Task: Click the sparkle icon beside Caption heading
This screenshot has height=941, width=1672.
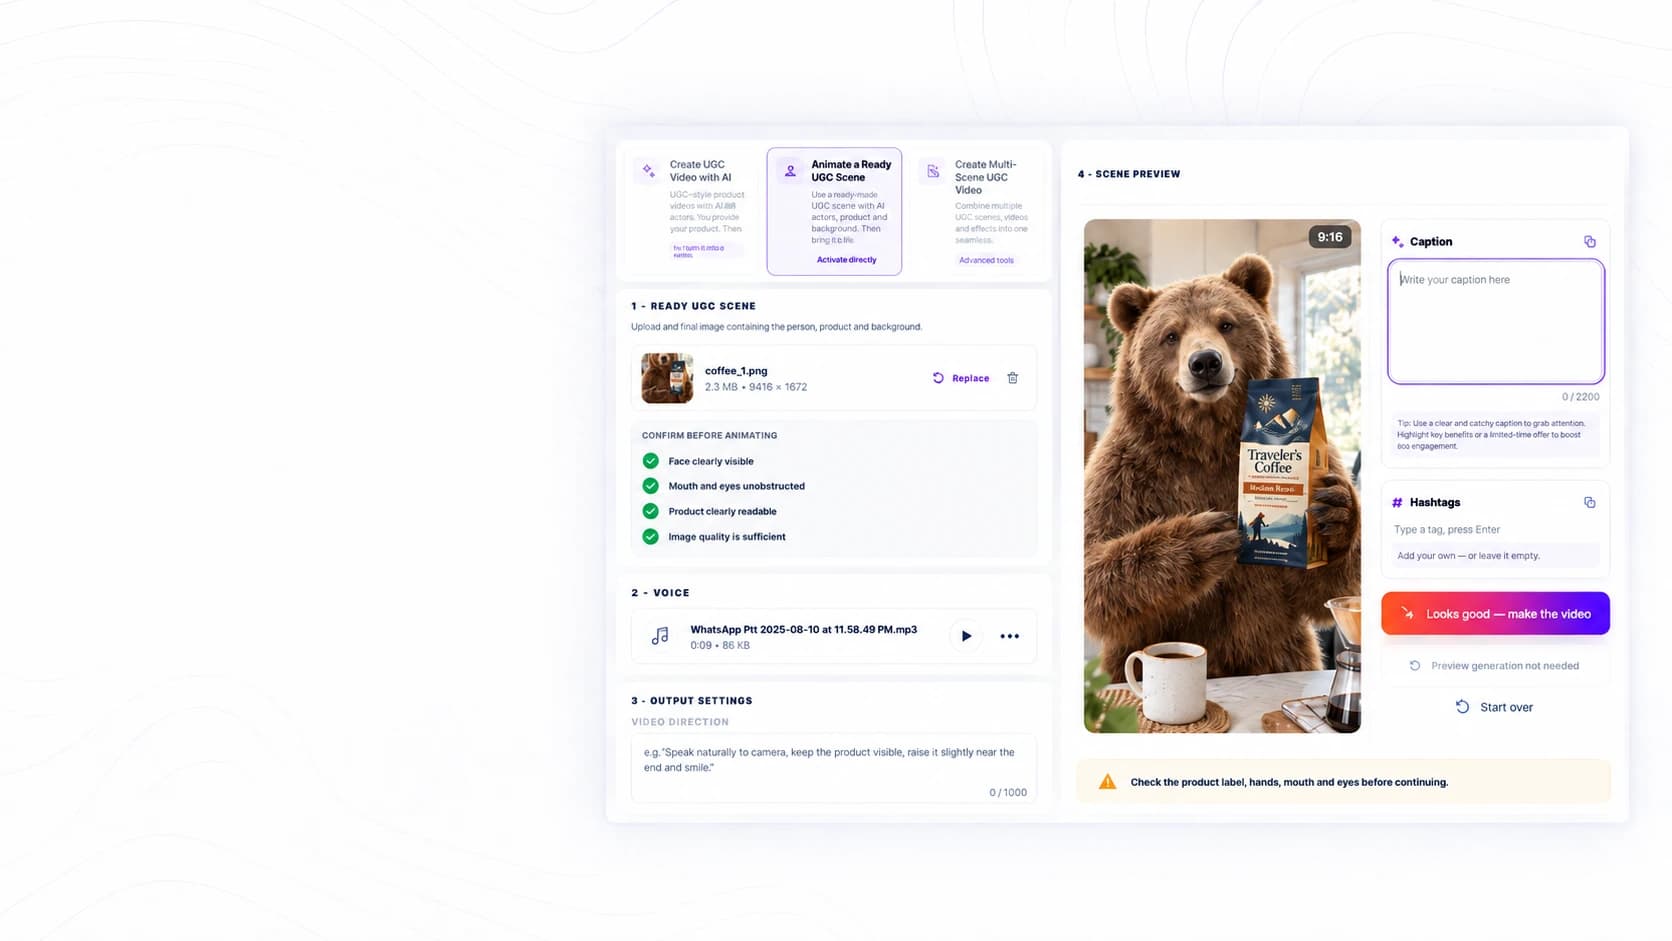Action: [x=1398, y=242]
